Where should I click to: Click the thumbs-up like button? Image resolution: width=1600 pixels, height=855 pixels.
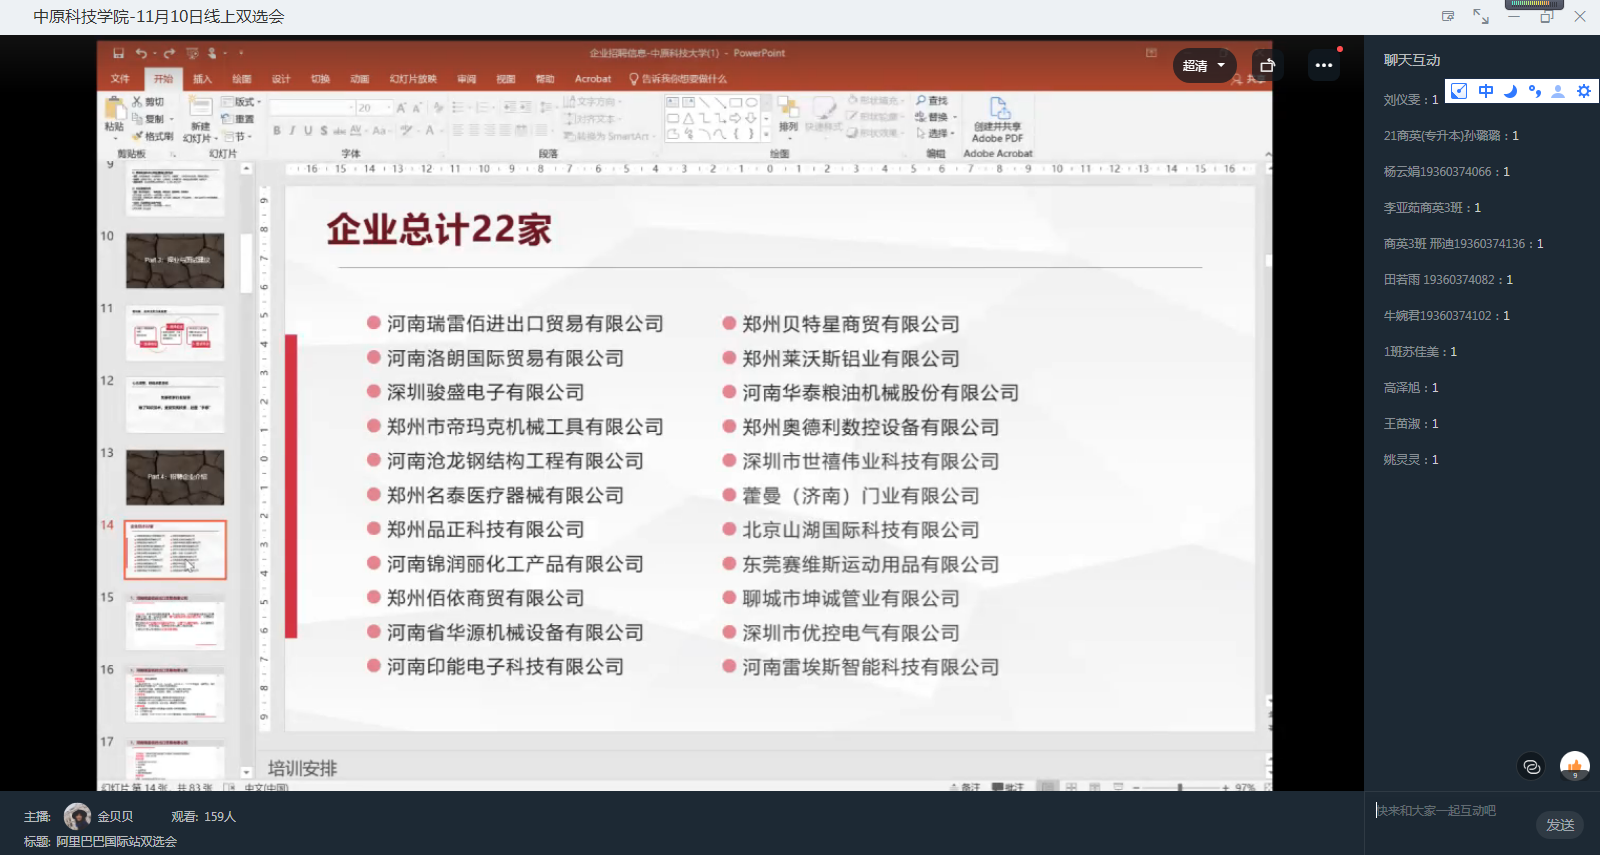[x=1574, y=767]
